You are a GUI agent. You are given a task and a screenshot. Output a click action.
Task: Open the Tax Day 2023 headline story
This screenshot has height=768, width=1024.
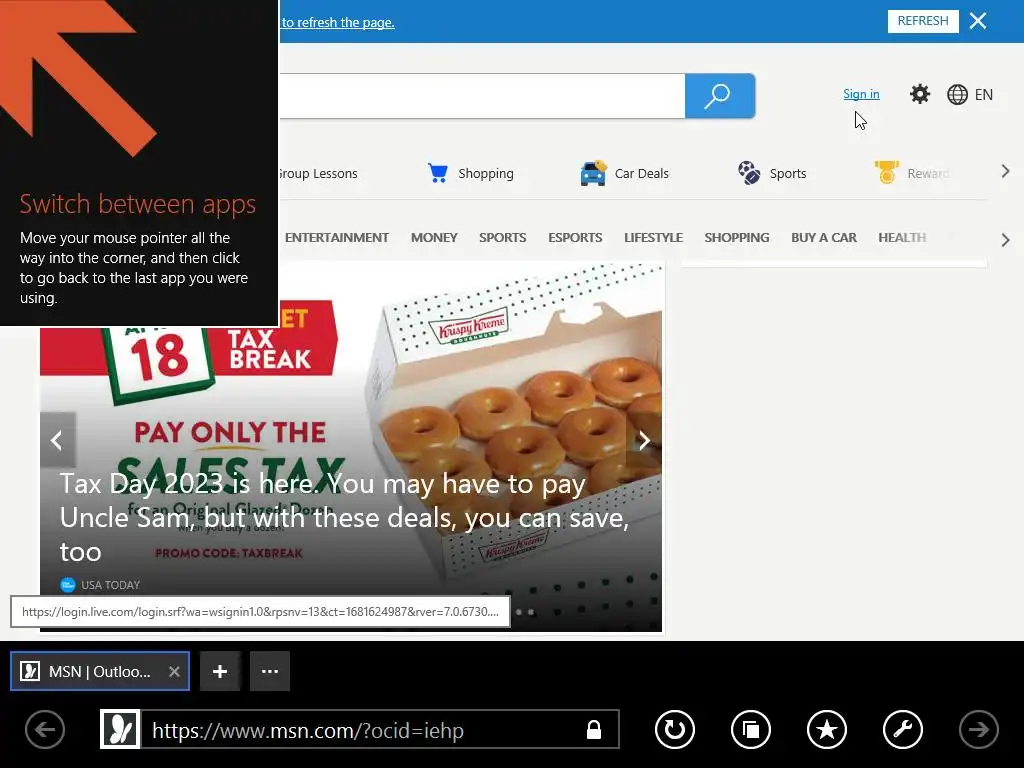[344, 518]
